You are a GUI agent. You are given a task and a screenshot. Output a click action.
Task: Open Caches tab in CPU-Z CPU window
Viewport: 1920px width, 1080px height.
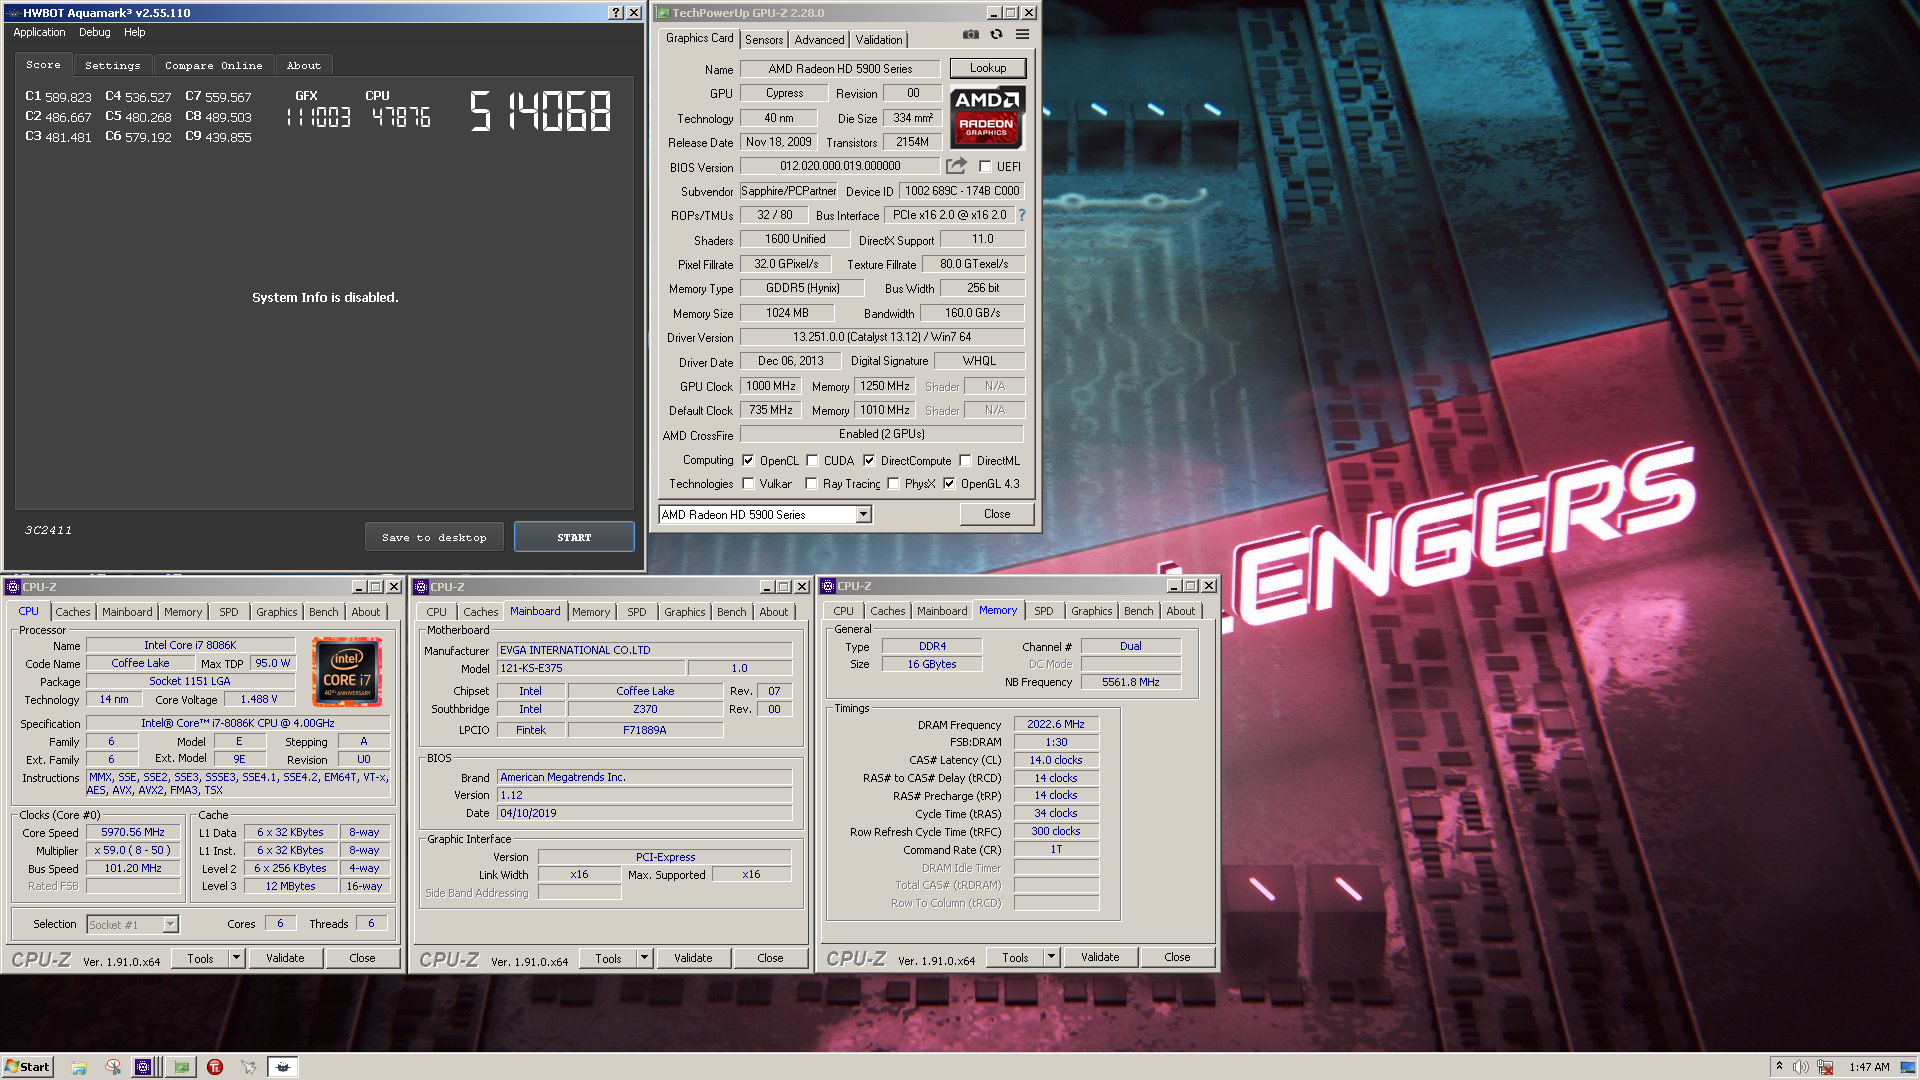[x=72, y=612]
